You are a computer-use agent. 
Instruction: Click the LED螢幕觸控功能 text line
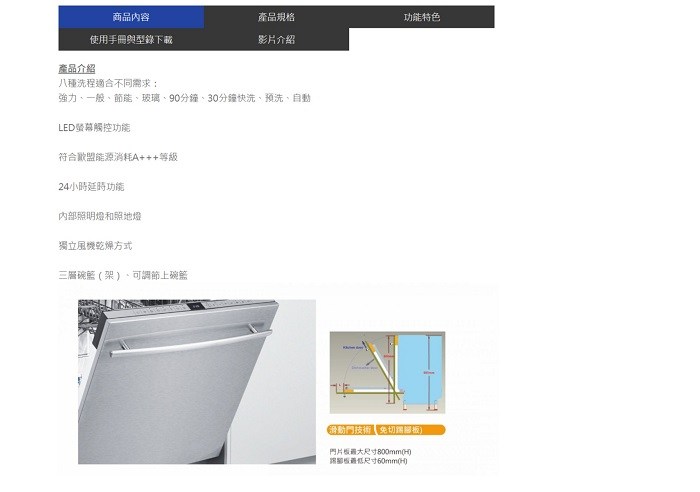click(x=94, y=128)
